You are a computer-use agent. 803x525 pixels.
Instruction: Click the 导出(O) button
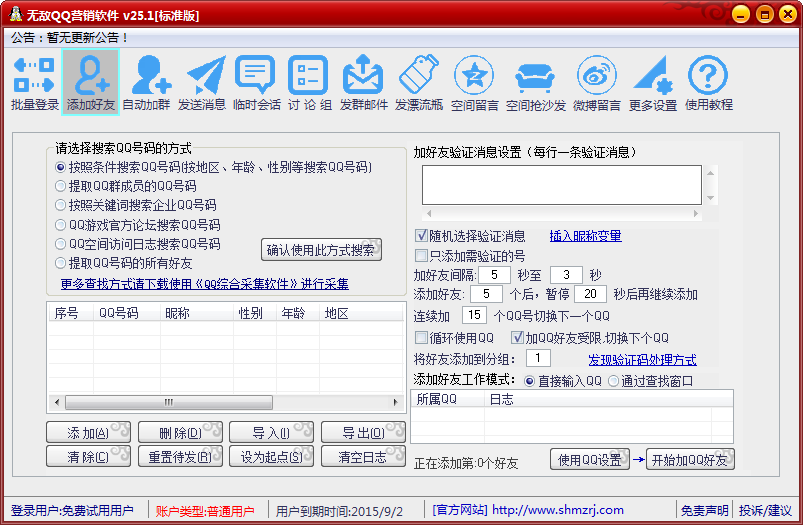coord(363,433)
